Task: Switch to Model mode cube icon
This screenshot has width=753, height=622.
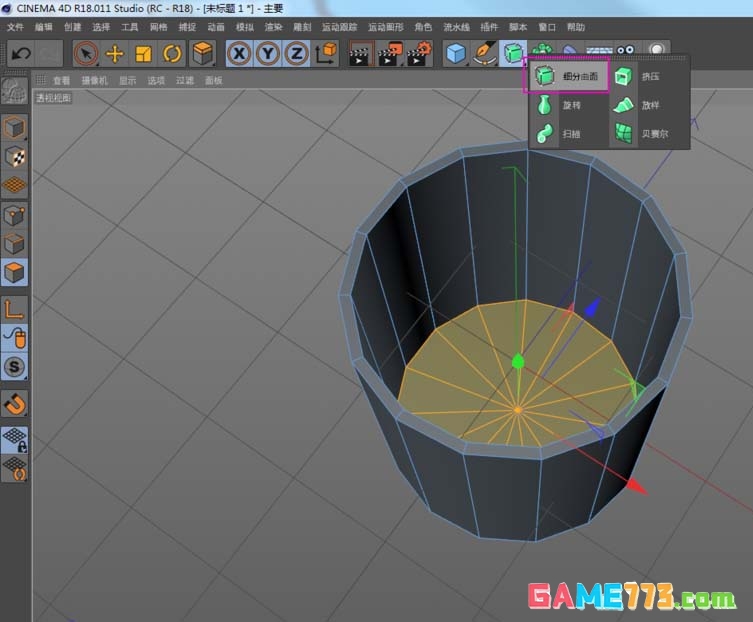Action: [x=14, y=128]
